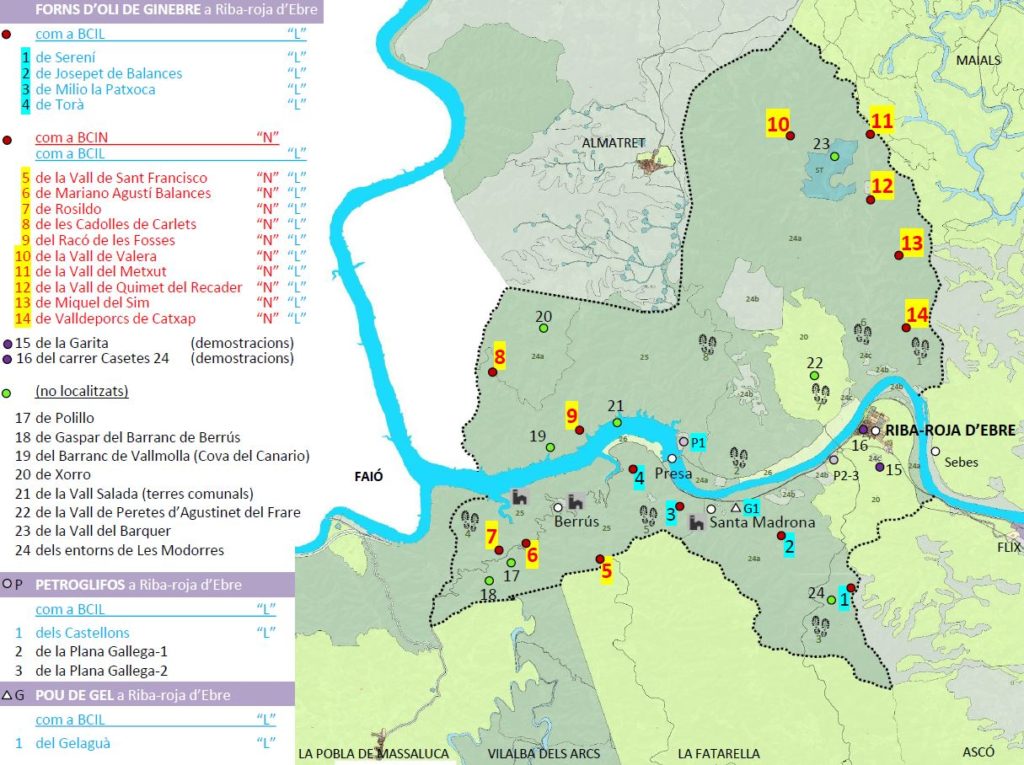This screenshot has width=1024, height=765.
Task: Click red marker number 10 on the map
Action: pyautogui.click(x=790, y=135)
